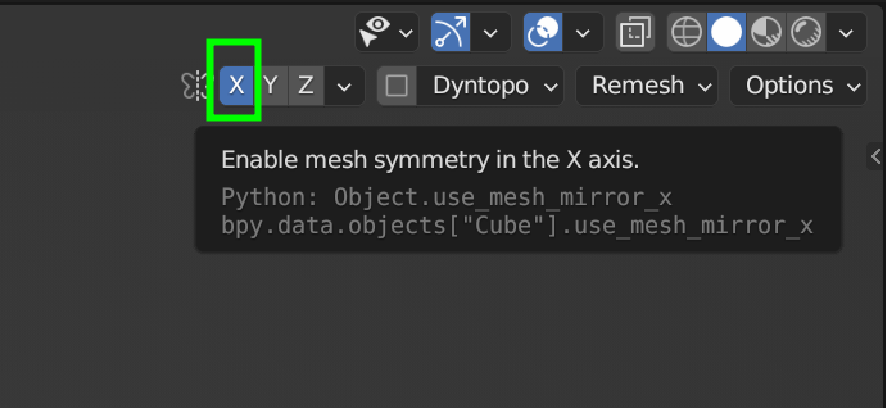Open the Dyntopo settings dropdown
The width and height of the screenshot is (886, 408).
[x=492, y=85]
